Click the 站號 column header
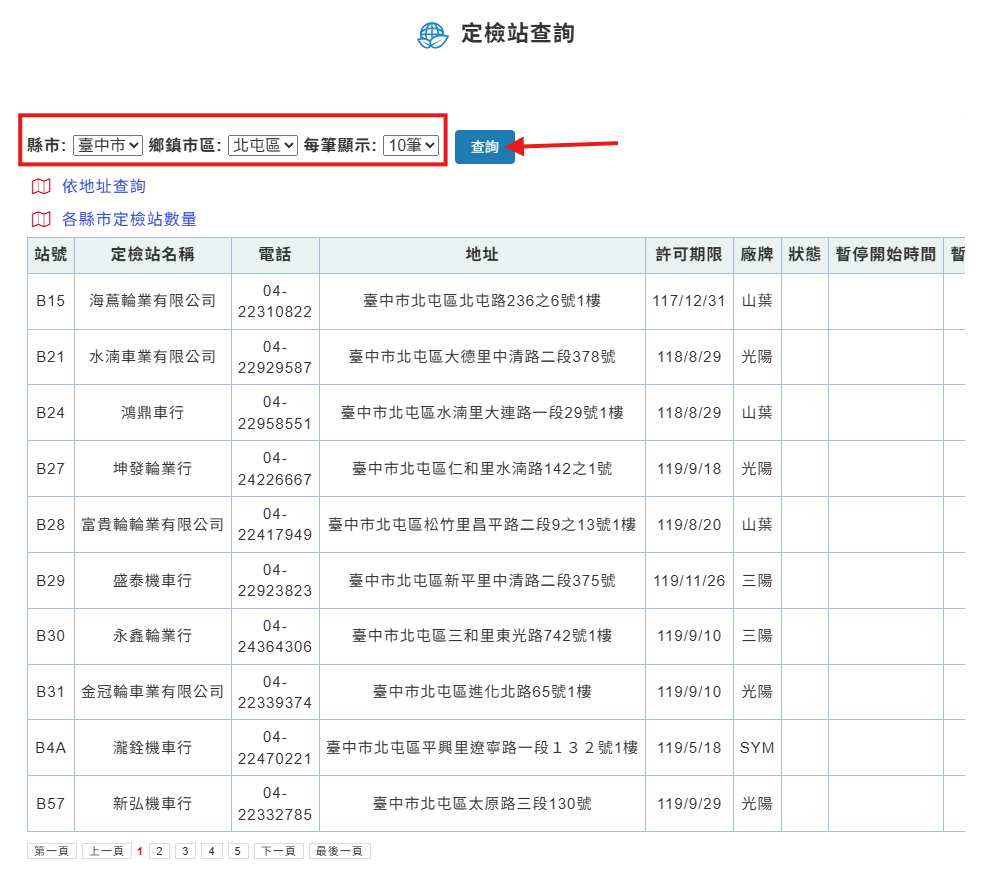The image size is (984, 880). (51, 255)
